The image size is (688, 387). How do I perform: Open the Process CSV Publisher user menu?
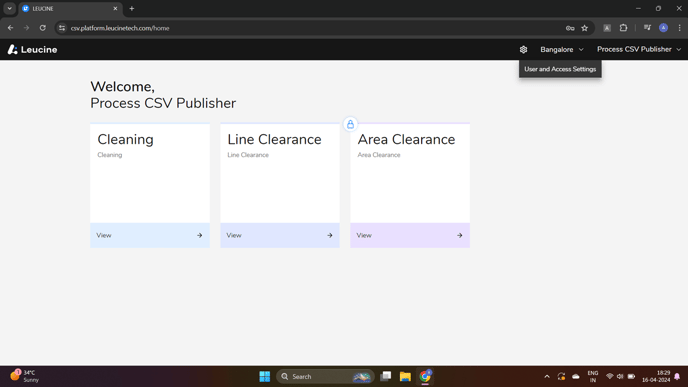[639, 50]
